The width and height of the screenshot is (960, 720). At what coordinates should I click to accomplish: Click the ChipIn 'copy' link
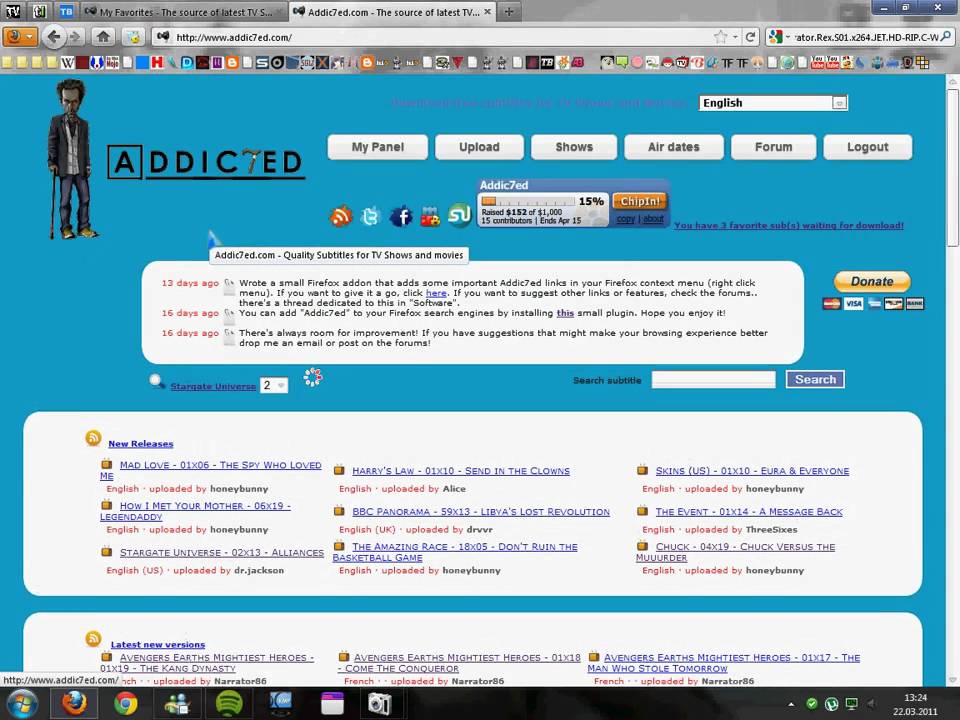pyautogui.click(x=625, y=219)
